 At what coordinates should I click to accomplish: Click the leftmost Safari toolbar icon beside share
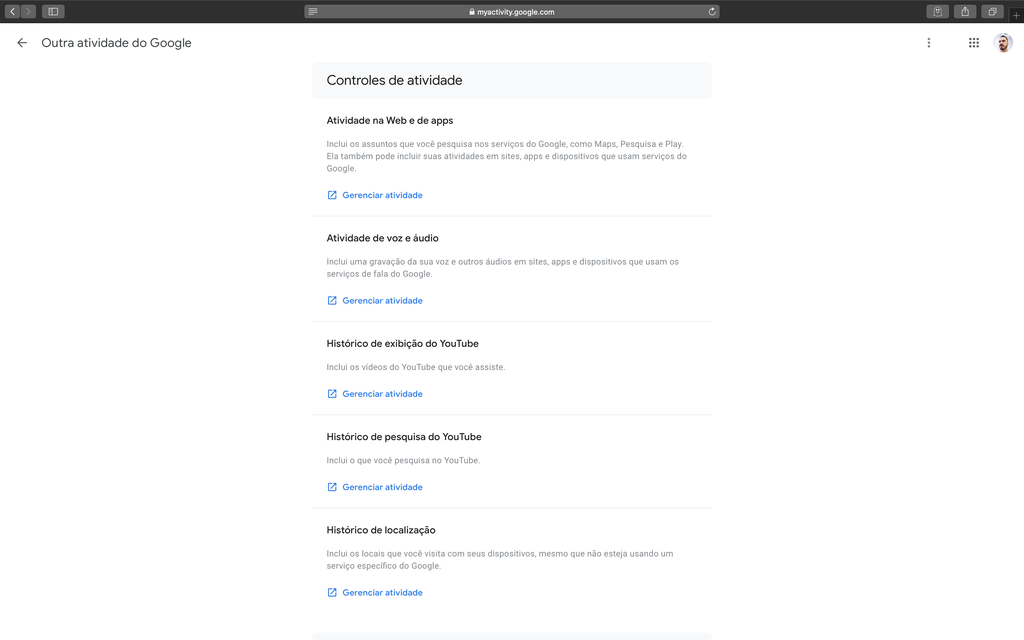938,11
